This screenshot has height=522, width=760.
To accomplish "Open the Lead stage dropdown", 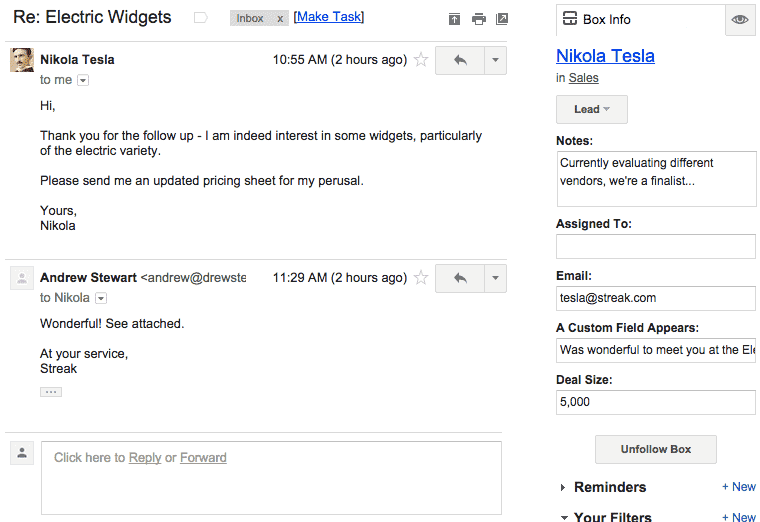I will [x=591, y=109].
